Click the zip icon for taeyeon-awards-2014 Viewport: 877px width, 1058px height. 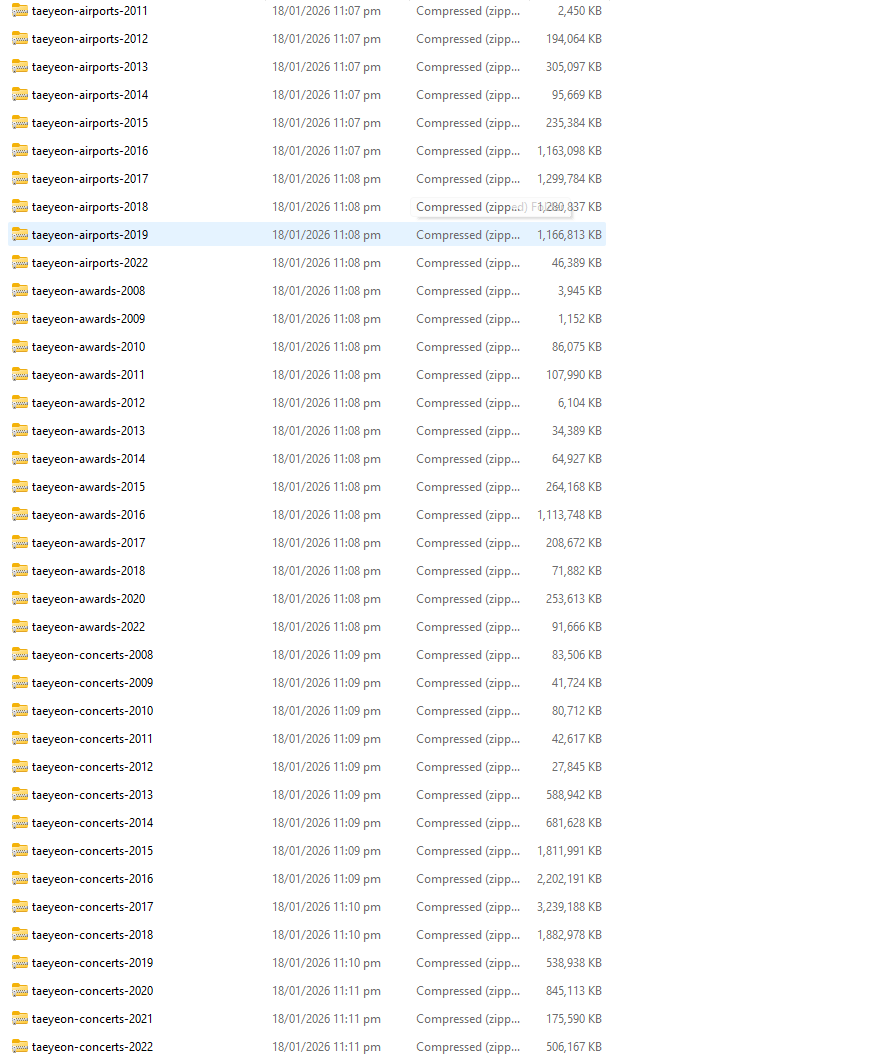tap(20, 459)
